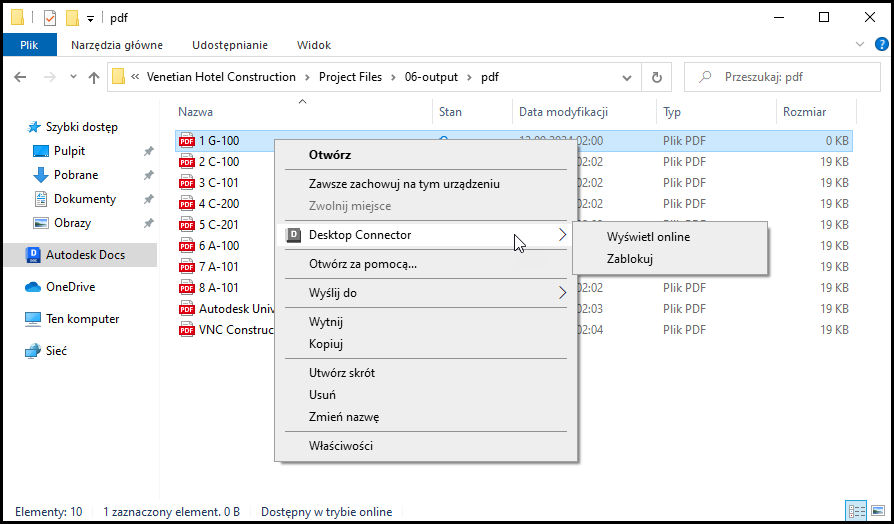Click the Sieć network icon
894x524 pixels.
[33, 351]
